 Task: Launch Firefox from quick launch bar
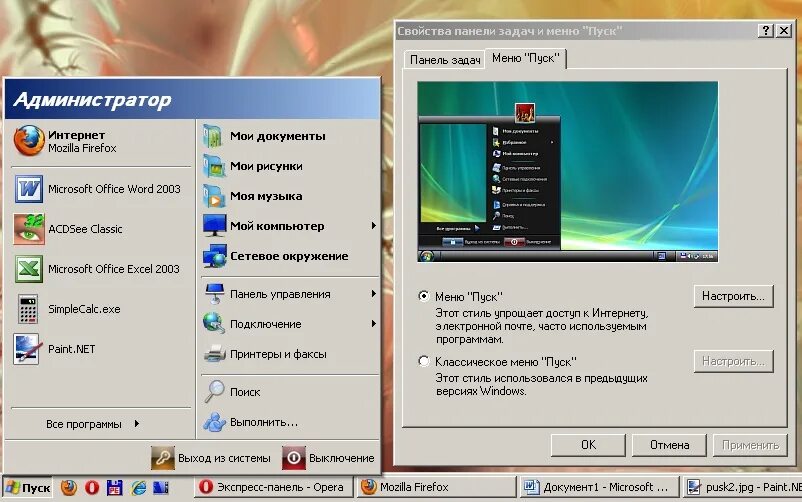69,487
